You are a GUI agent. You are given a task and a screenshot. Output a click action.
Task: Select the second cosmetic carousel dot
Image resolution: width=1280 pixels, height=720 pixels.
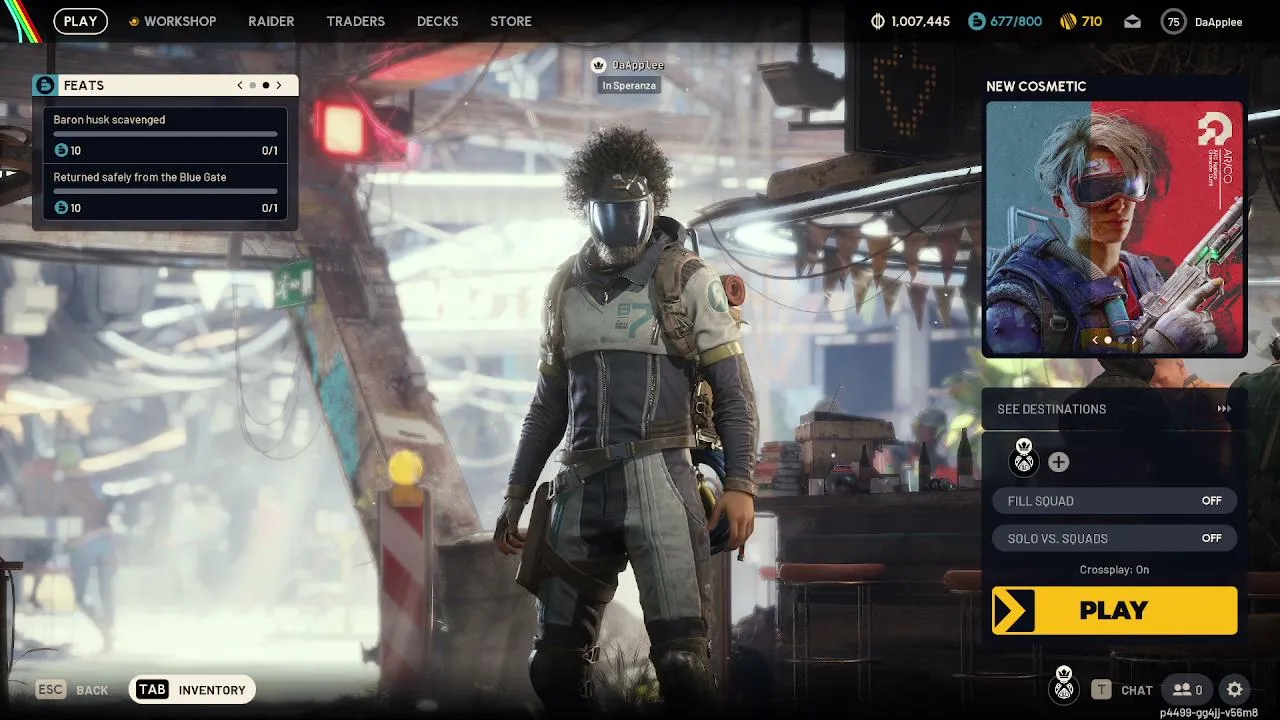pyautogui.click(x=1120, y=340)
